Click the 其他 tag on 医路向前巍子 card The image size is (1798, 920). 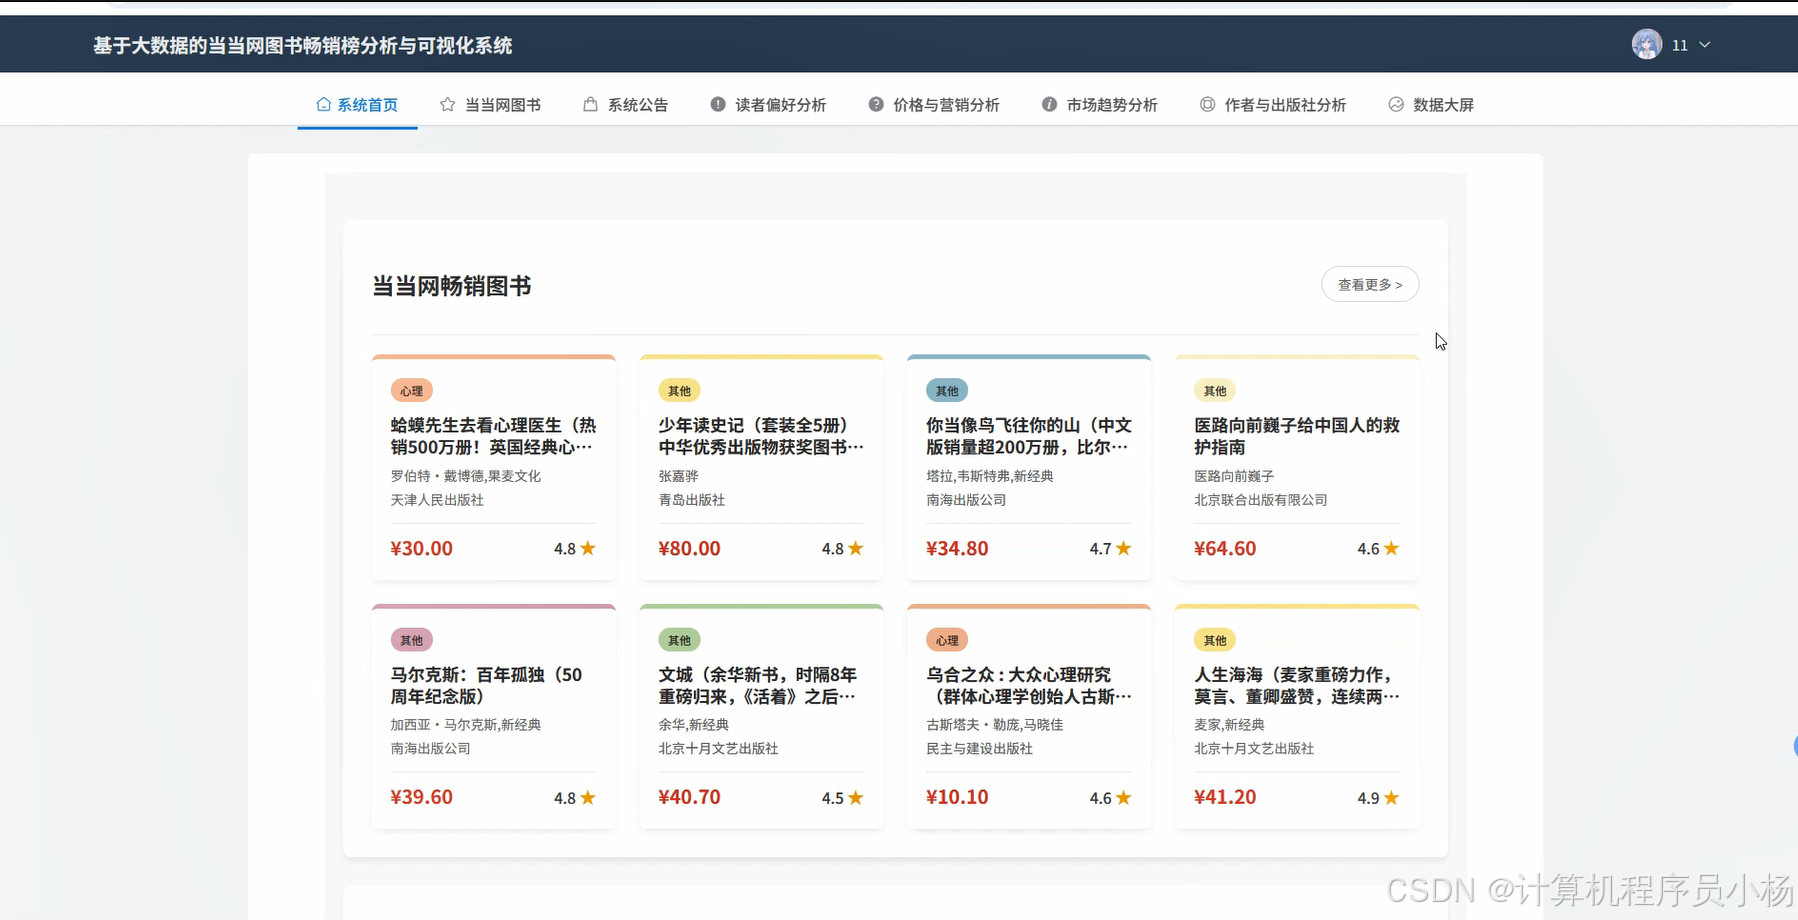(x=1216, y=390)
